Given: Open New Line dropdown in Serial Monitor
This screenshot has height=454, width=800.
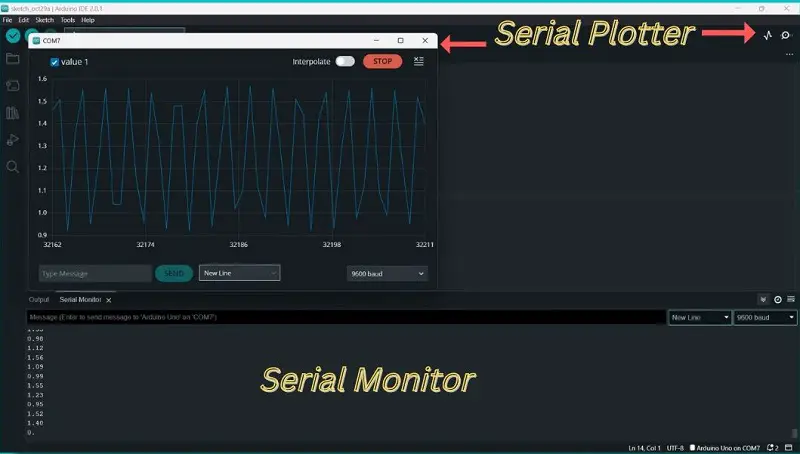Looking at the screenshot, I should coord(700,317).
